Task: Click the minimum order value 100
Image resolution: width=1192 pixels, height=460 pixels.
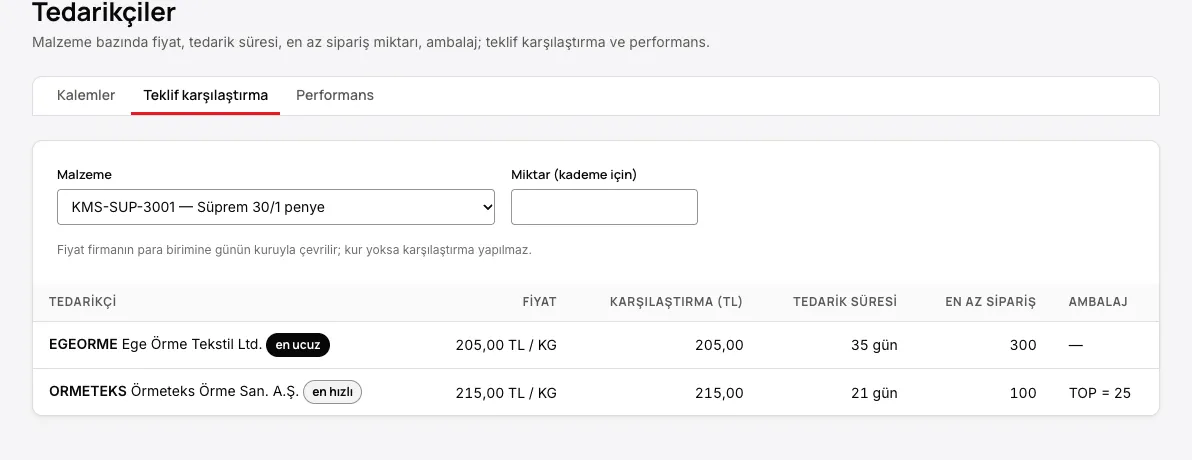Action: click(1024, 393)
